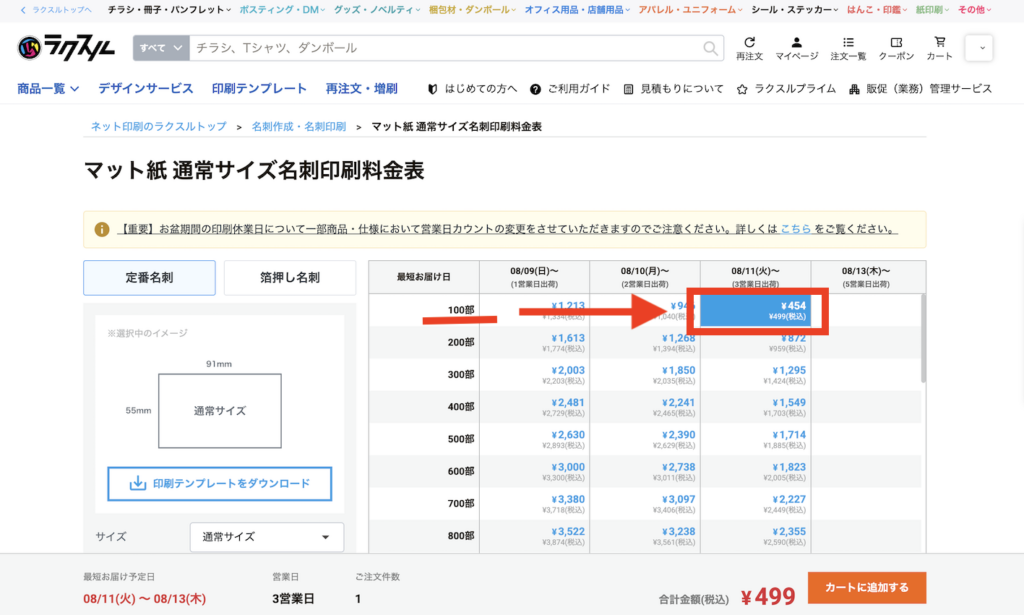Click the price table scrollbar
1024x615 pixels.
point(923,338)
